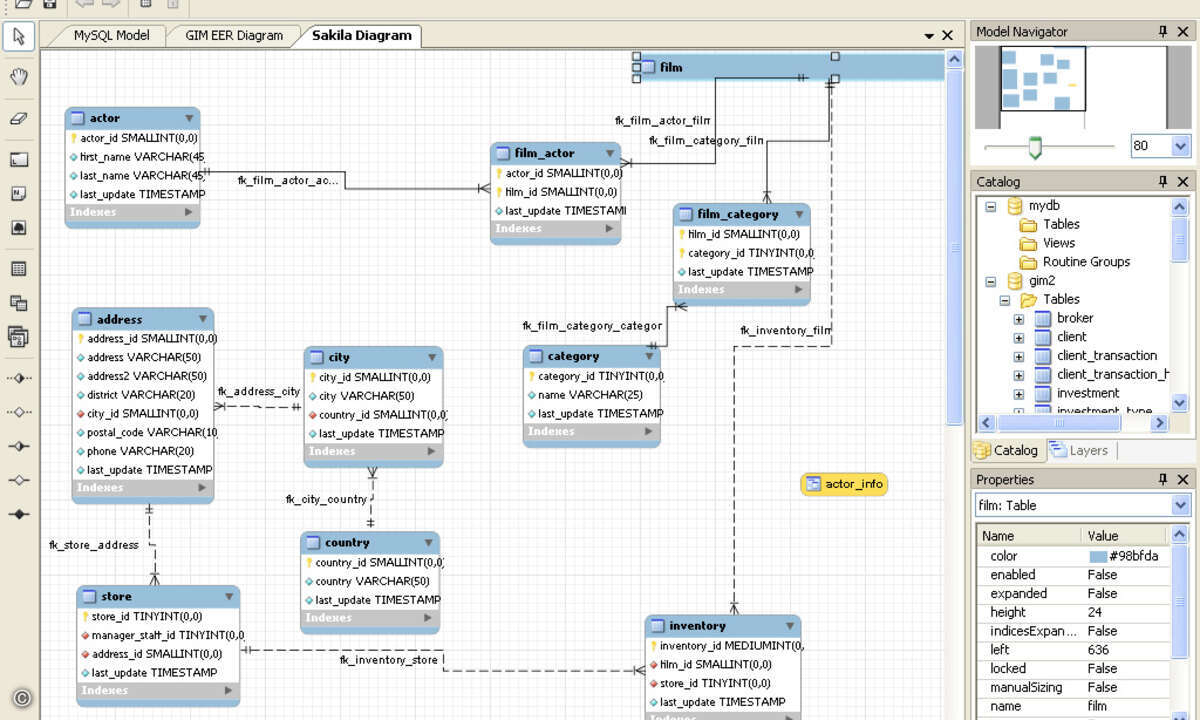Viewport: 1200px width, 720px height.
Task: Select Routine Groups folder under mydb
Action: pos(1086,262)
